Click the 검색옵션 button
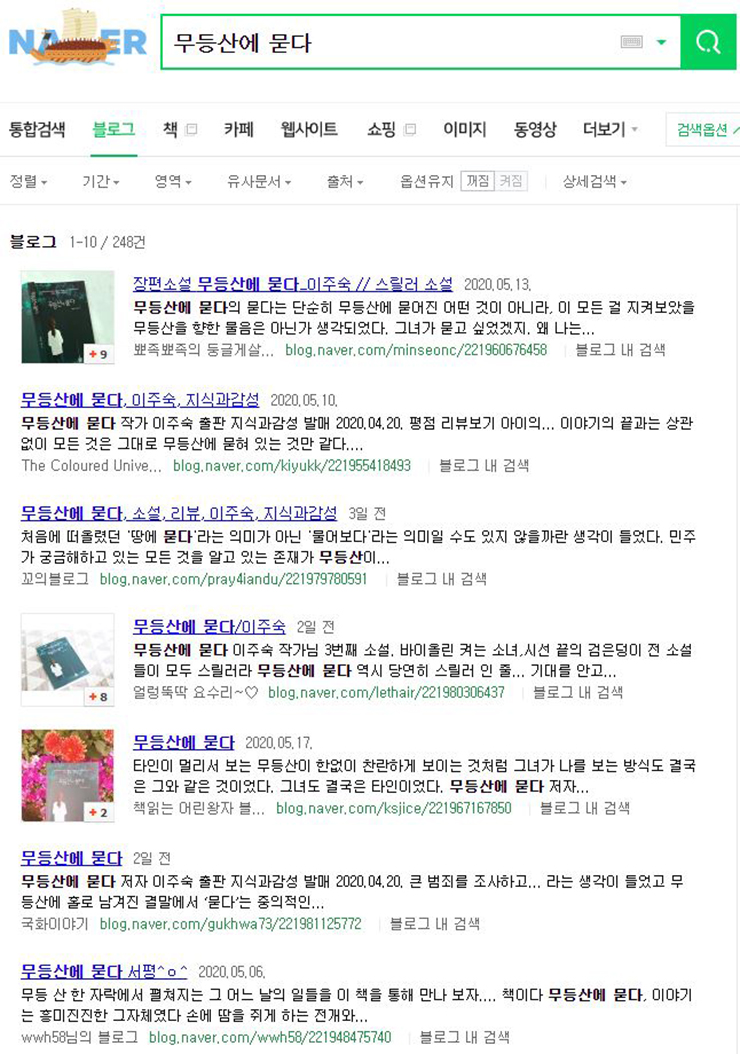Screen dimensions: 740x1054 [704, 130]
